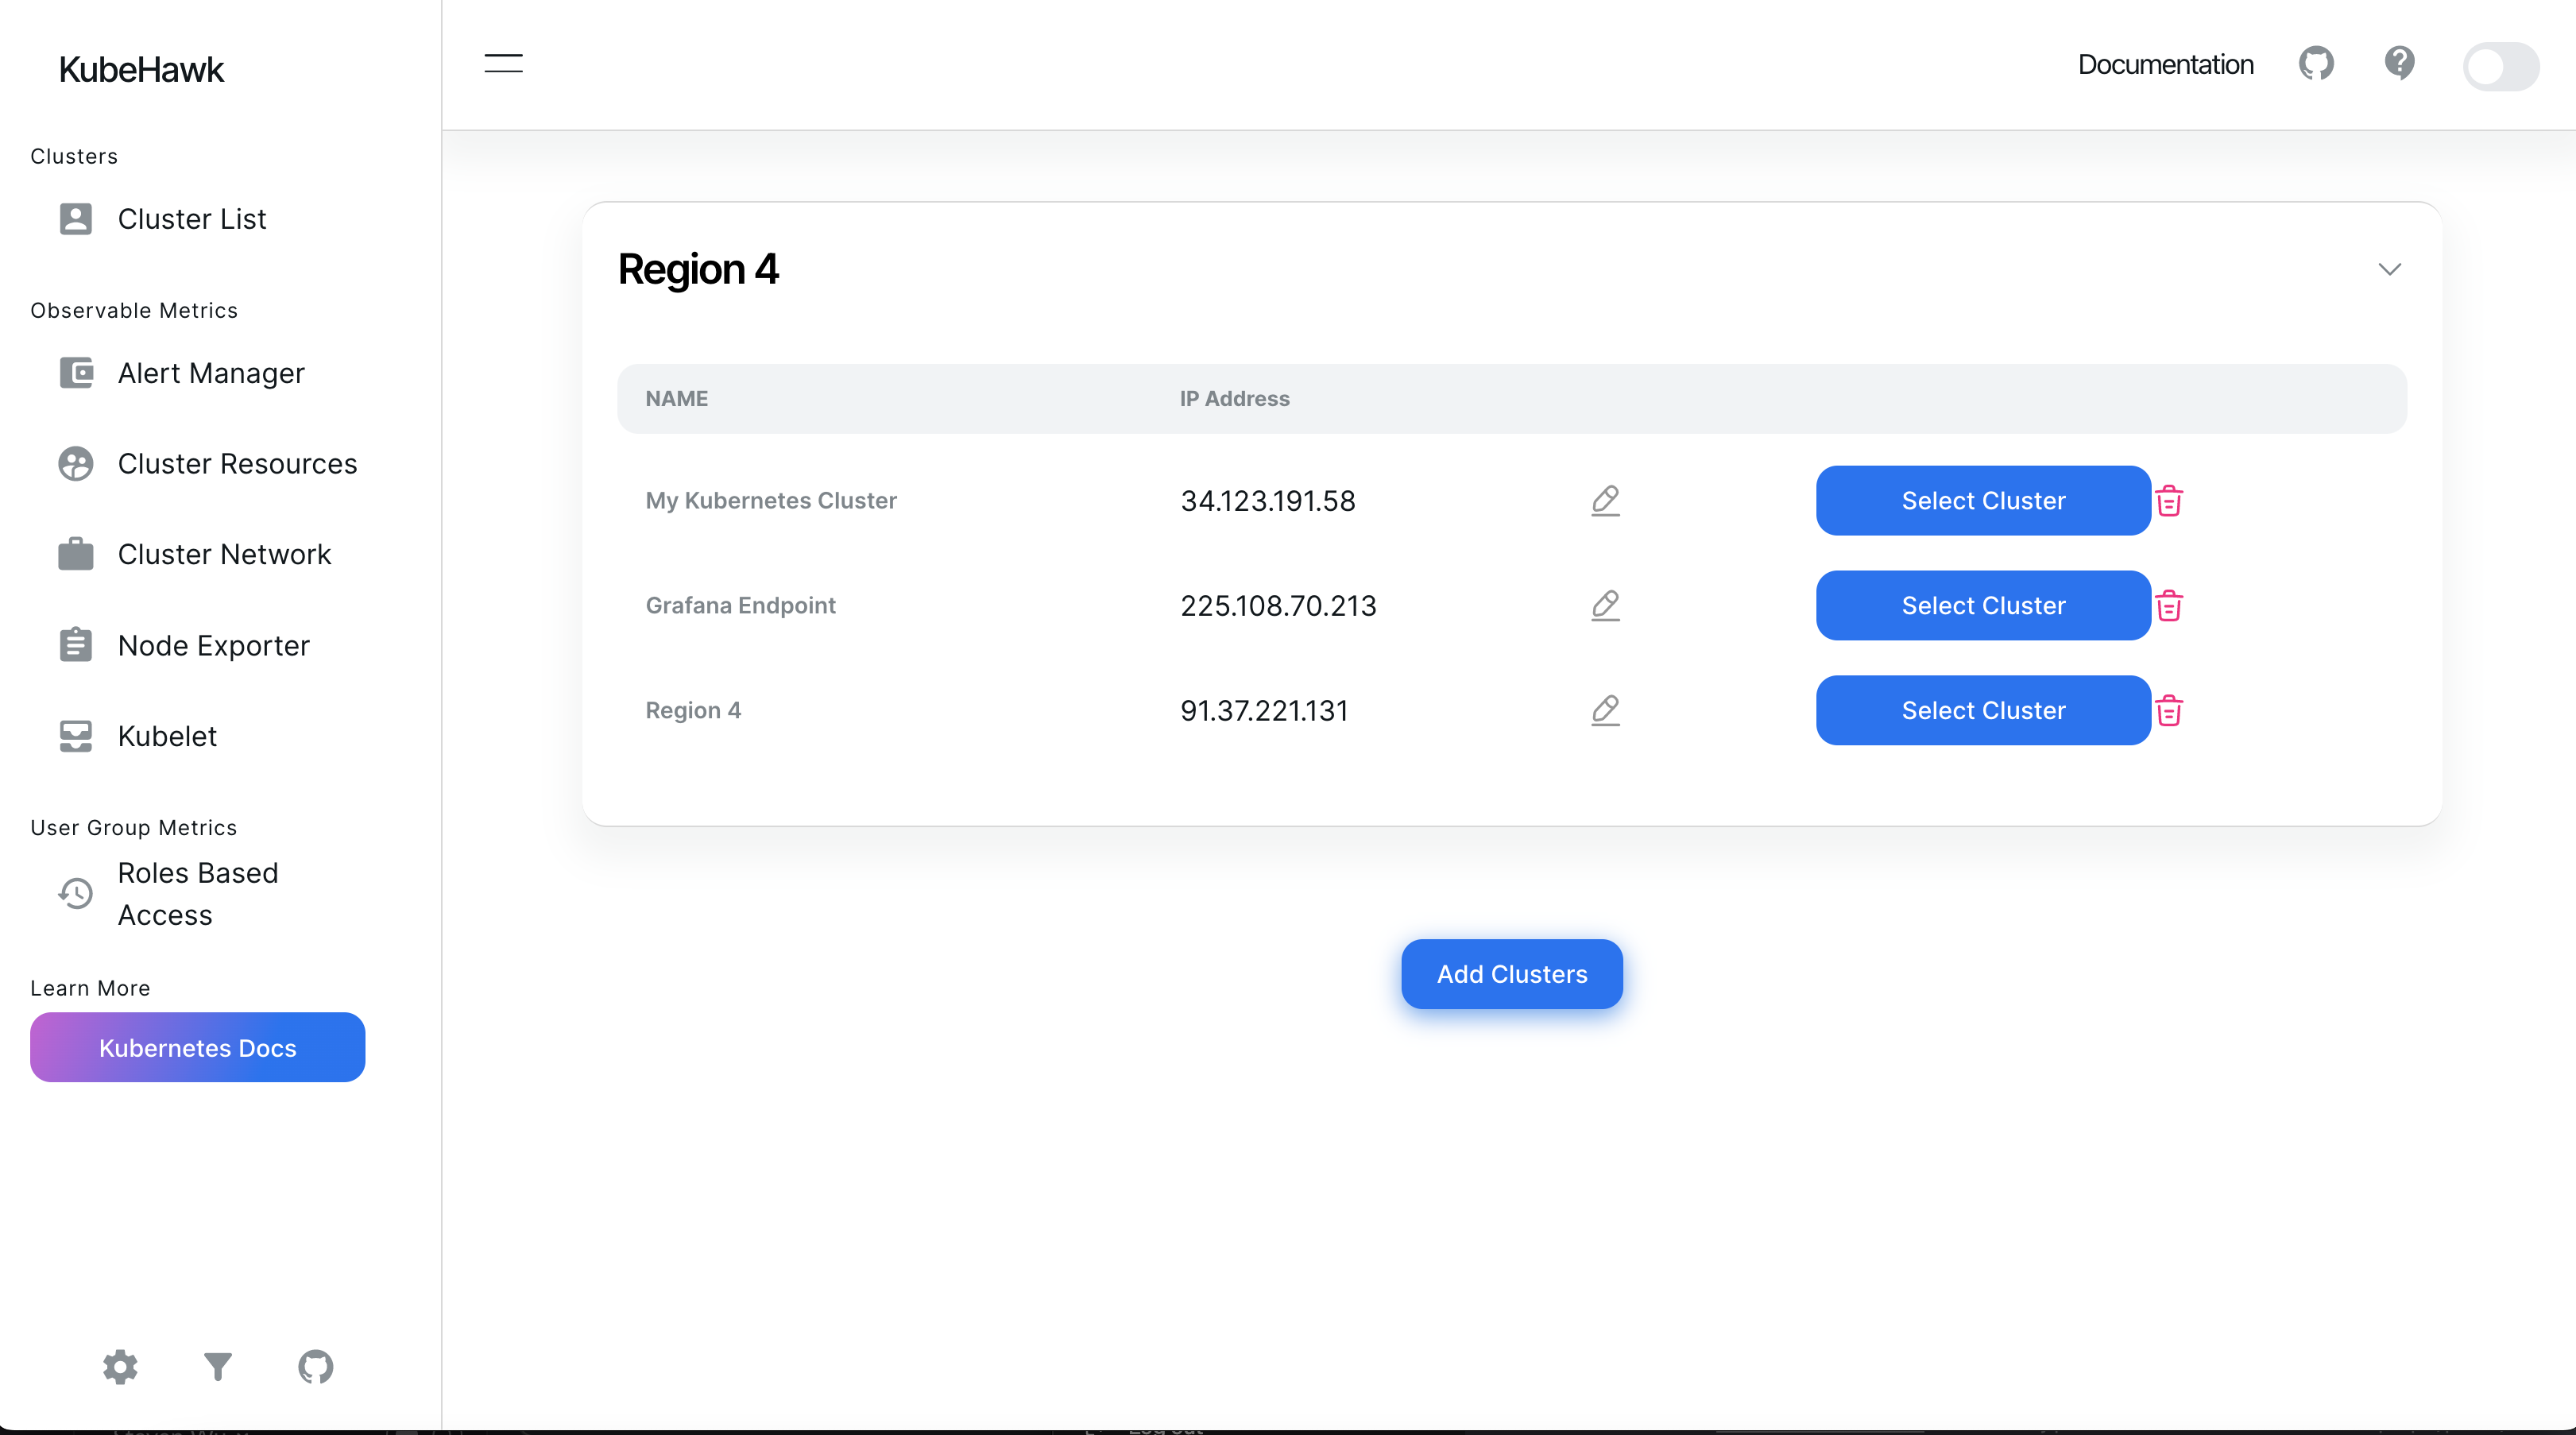Click the Add Clusters button

1512,974
